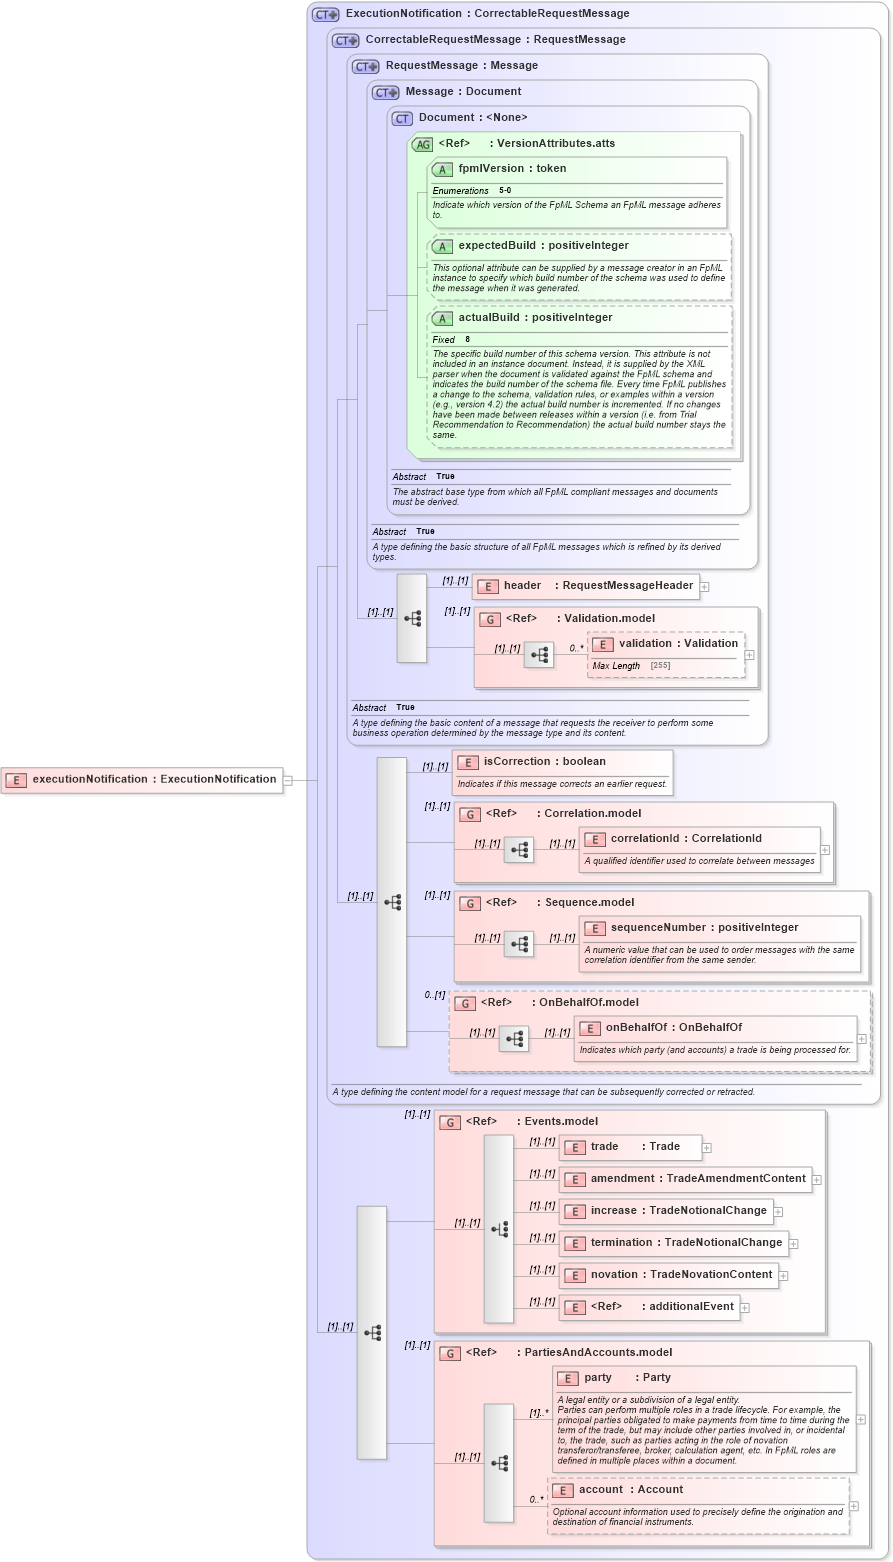Viewport: 893px width, 1562px height.
Task: Click the sequence compositor inside PartiesAndAccounts.model
Action: point(499,1463)
